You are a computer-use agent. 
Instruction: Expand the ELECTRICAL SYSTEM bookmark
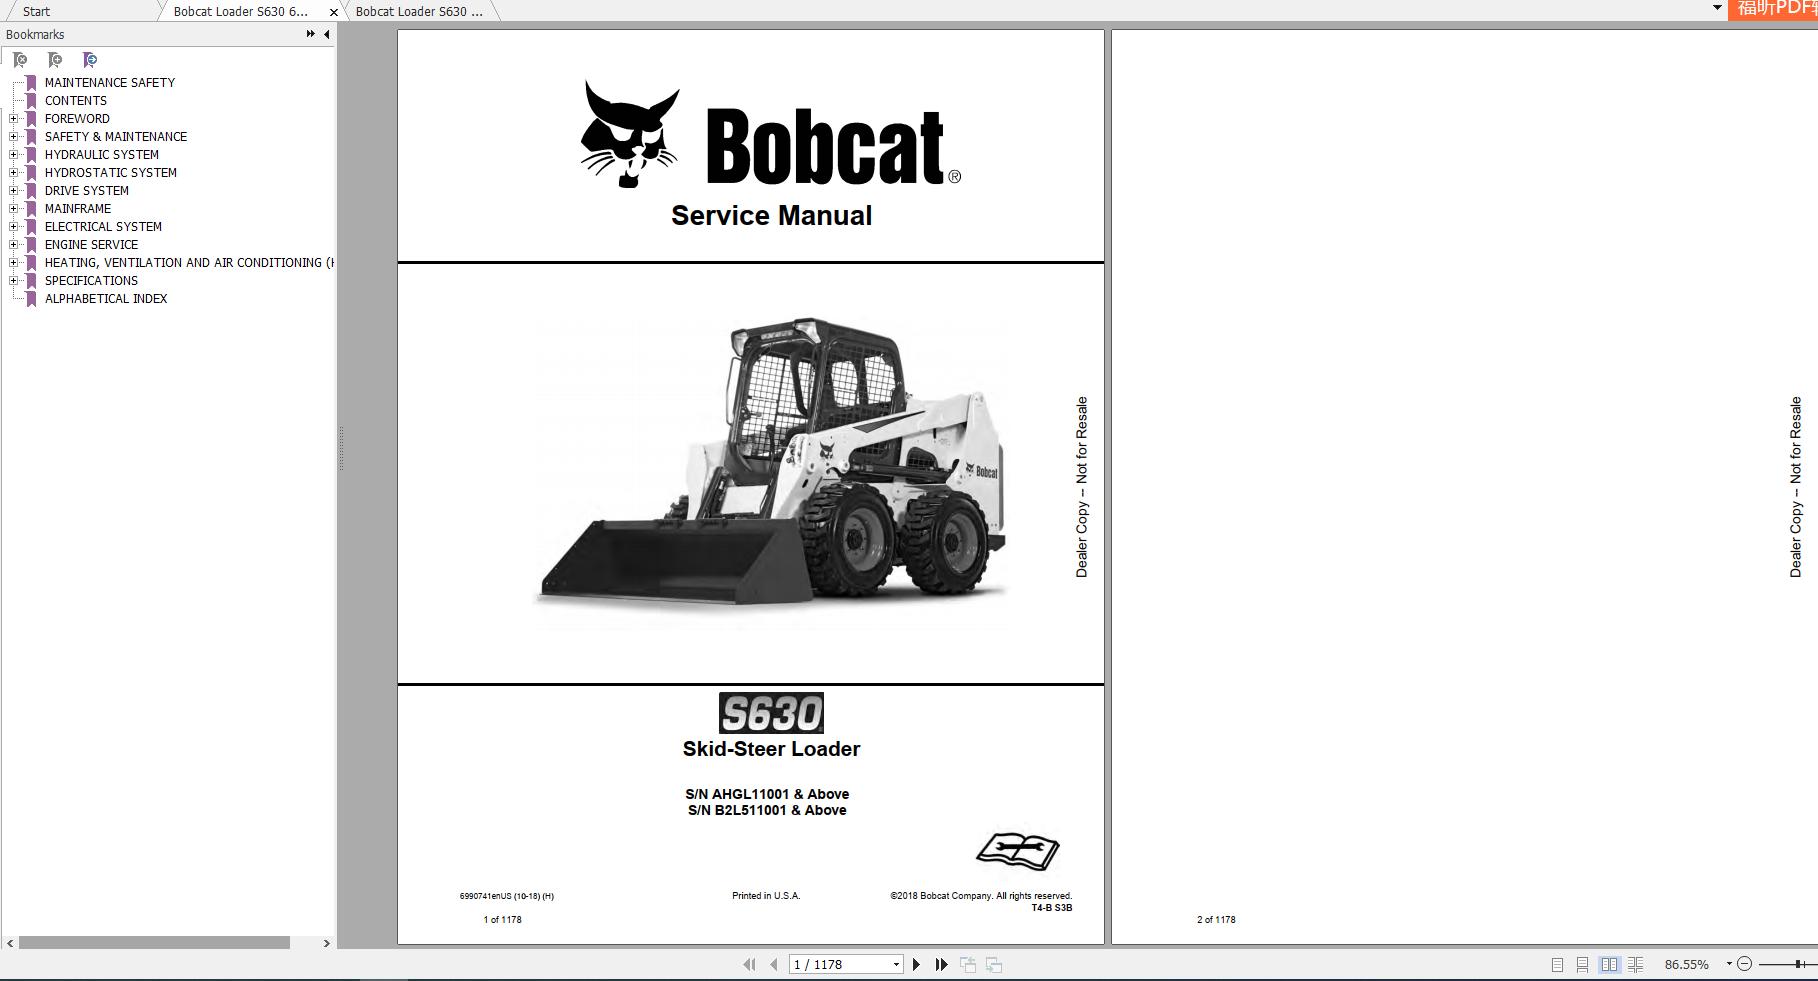click(12, 226)
